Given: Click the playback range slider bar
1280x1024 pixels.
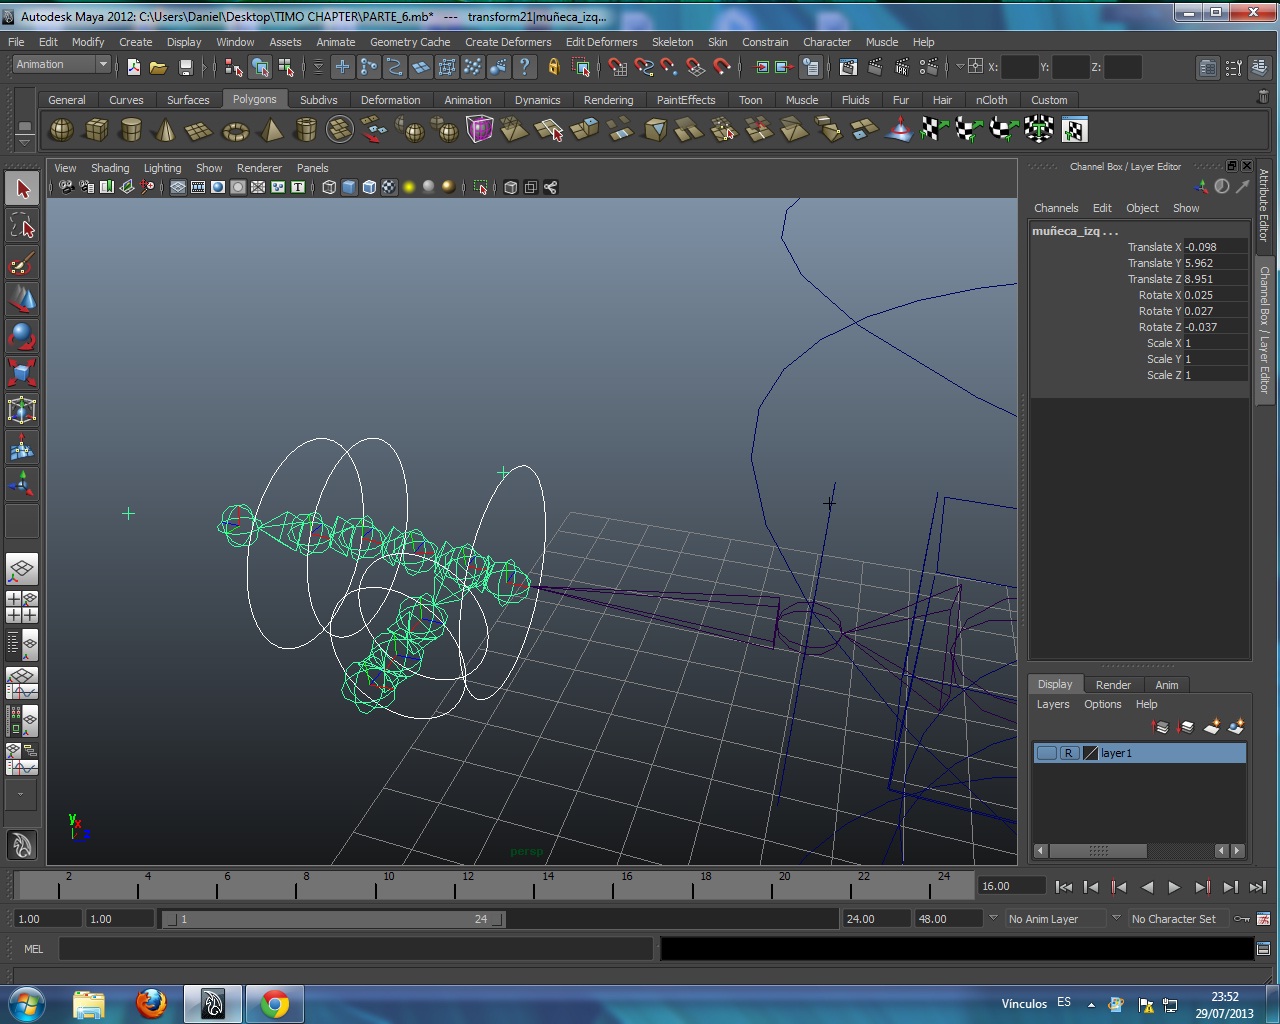Looking at the screenshot, I should 333,919.
